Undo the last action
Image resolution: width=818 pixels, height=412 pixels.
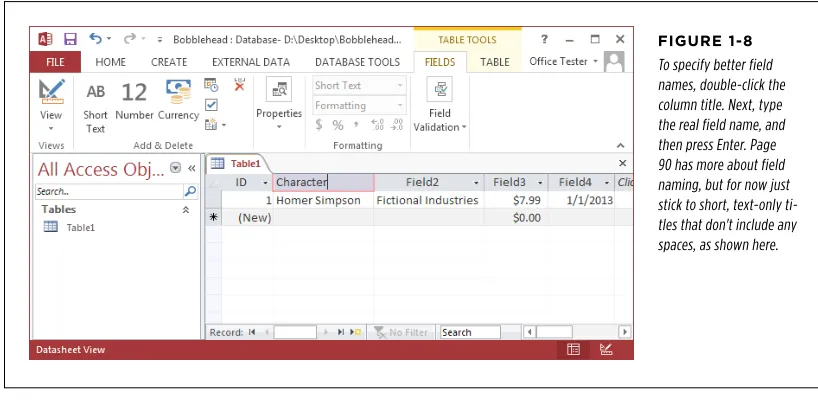[x=95, y=39]
